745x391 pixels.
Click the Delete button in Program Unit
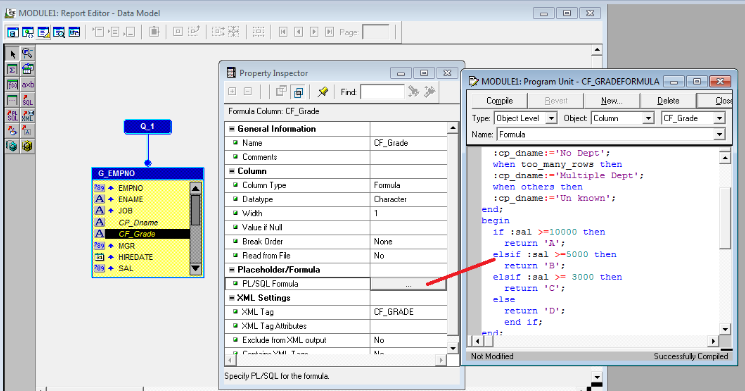668,101
